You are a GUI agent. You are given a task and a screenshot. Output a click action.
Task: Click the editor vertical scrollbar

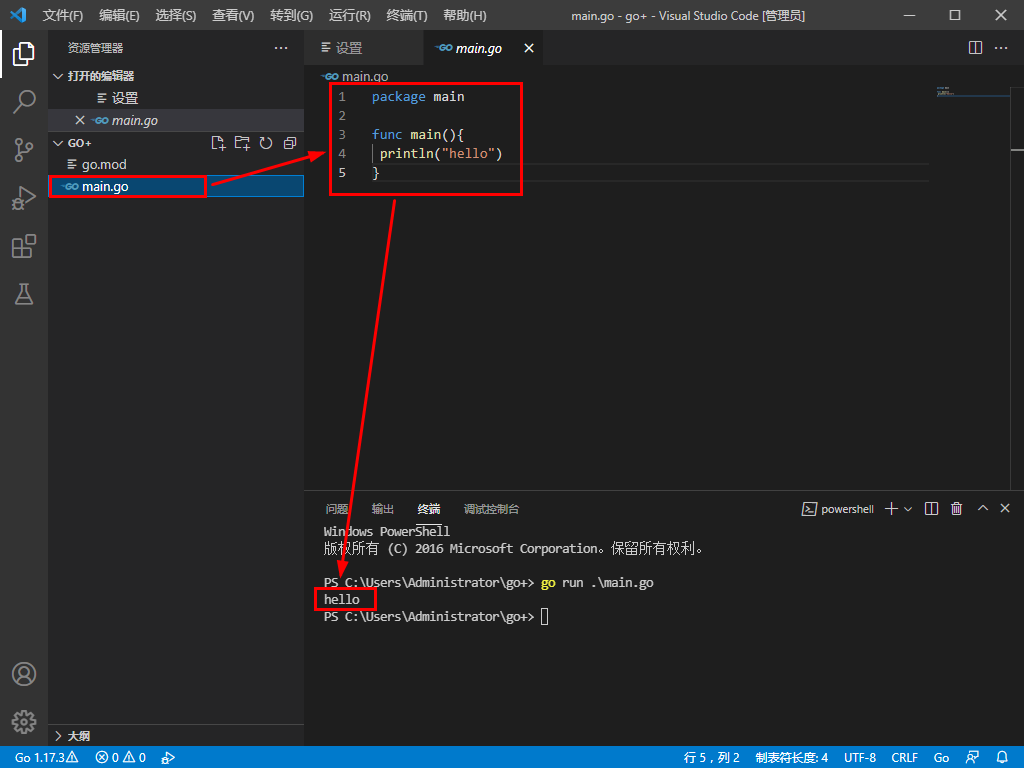click(1017, 287)
